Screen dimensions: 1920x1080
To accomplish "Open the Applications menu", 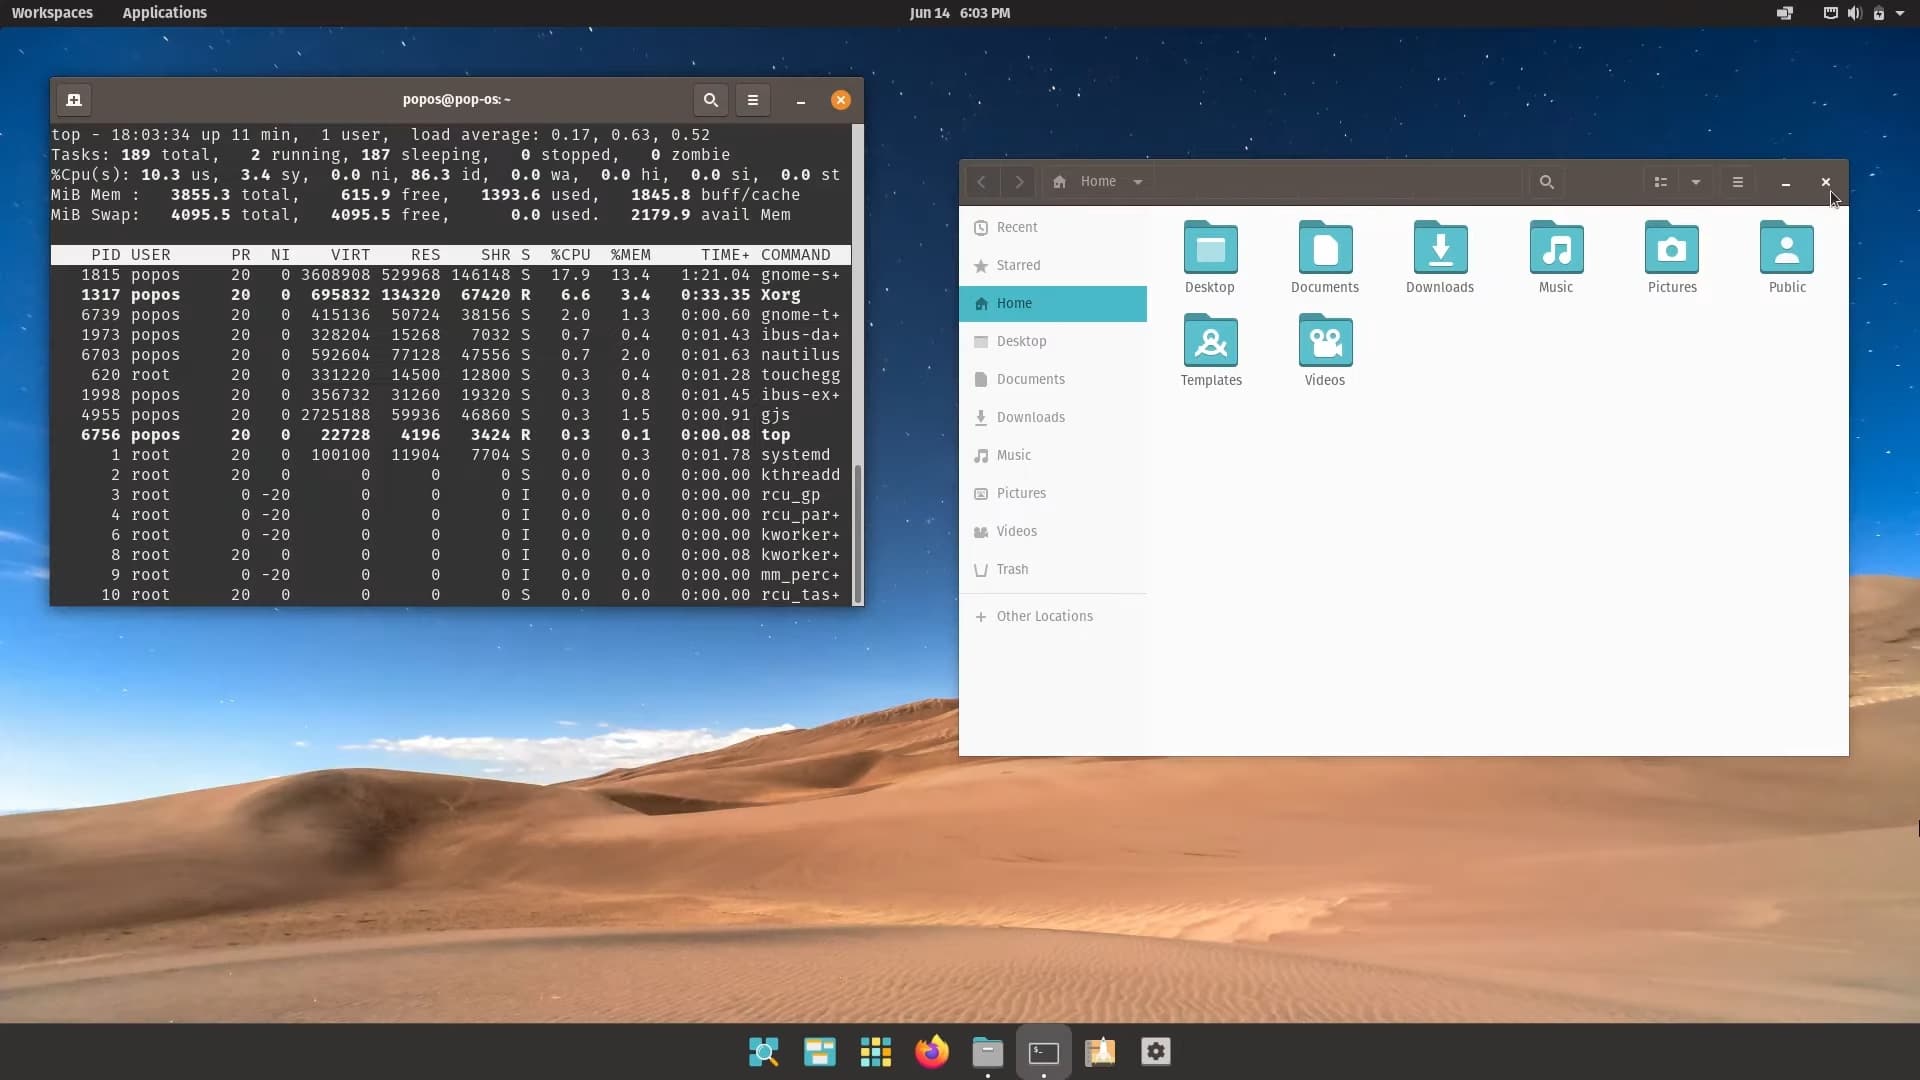I will 164,13.
